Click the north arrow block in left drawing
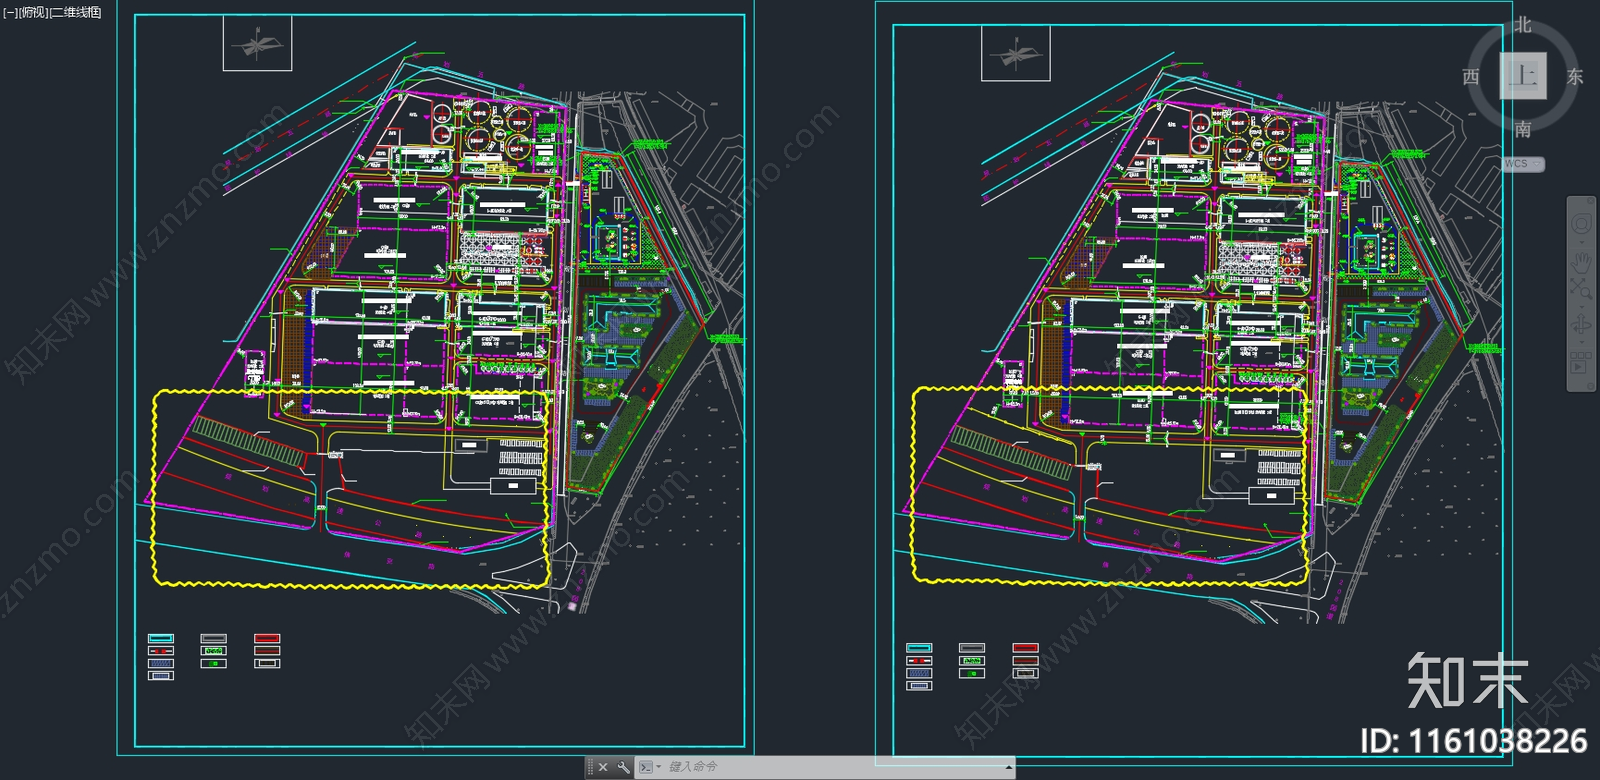Image resolution: width=1600 pixels, height=780 pixels. click(x=257, y=46)
